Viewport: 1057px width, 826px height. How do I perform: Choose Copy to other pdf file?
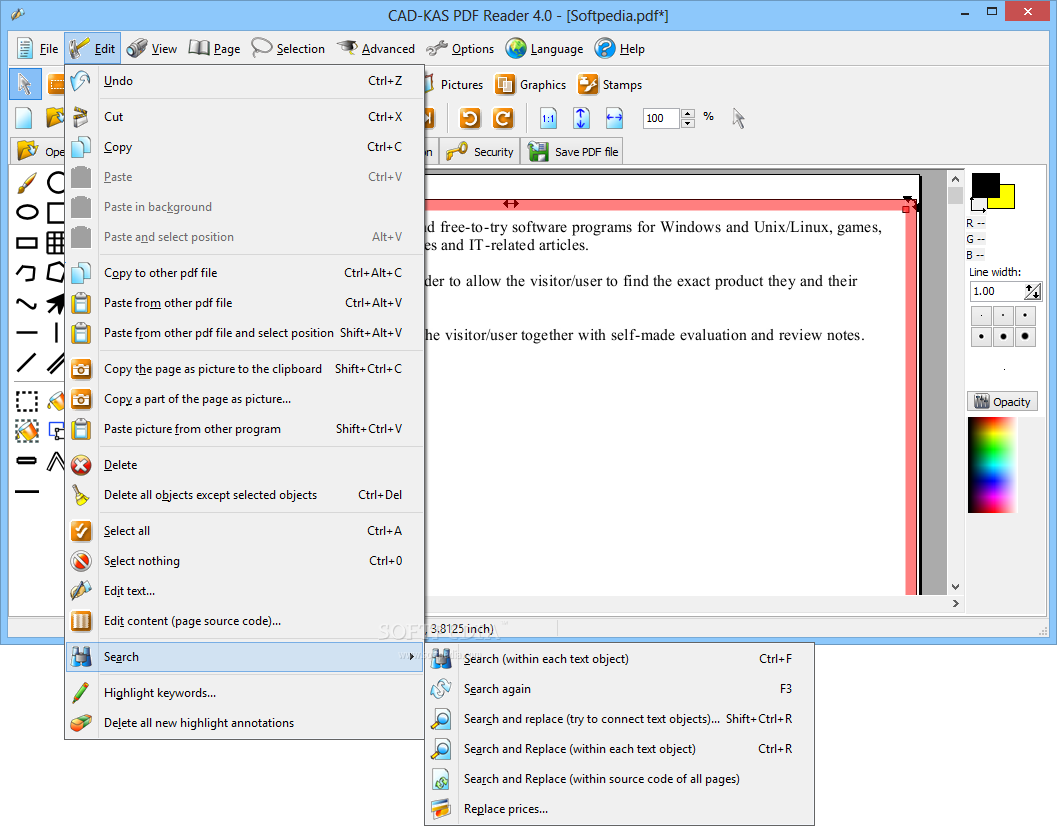coord(245,273)
